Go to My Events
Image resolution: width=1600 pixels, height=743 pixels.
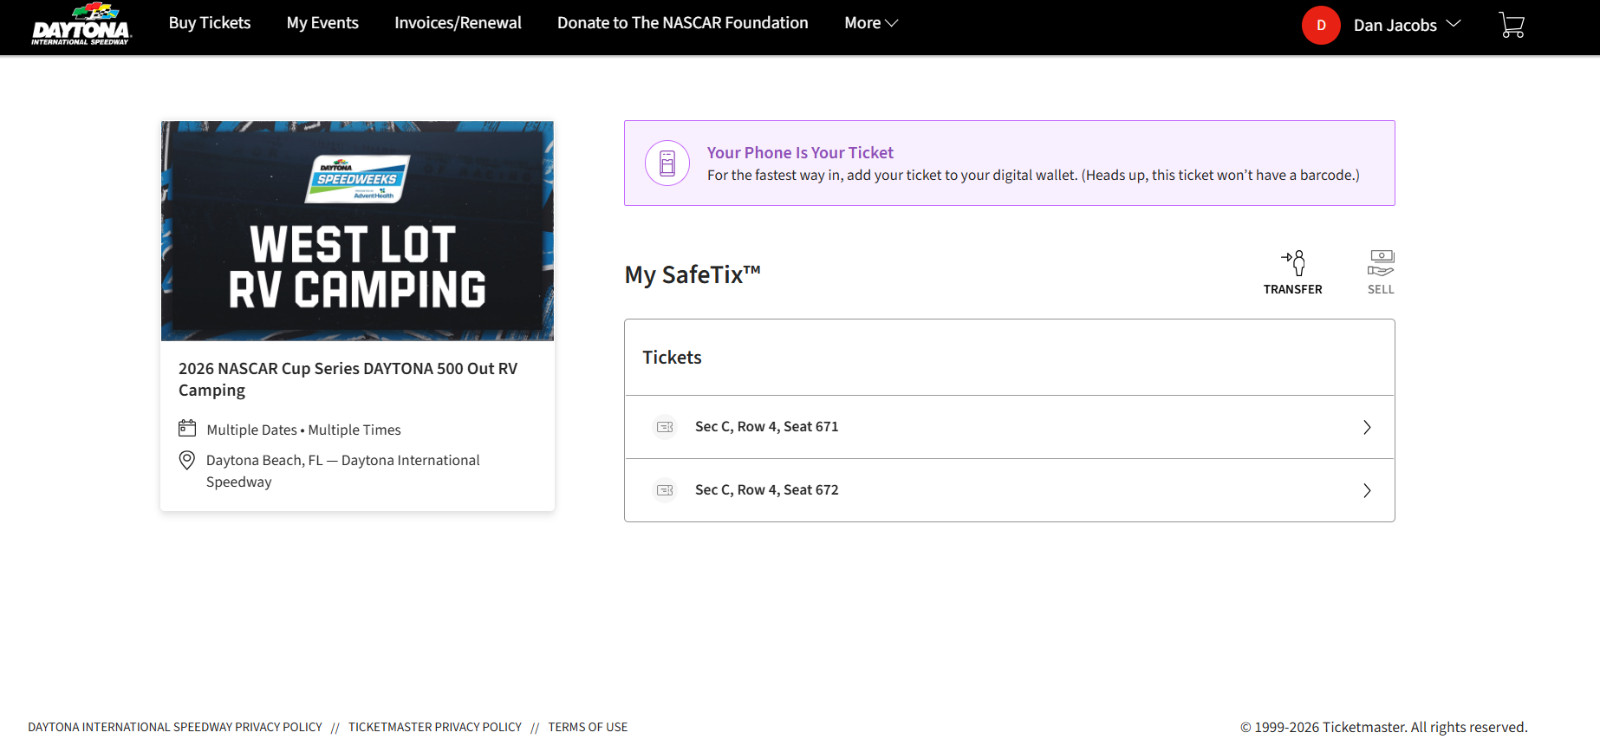(322, 23)
